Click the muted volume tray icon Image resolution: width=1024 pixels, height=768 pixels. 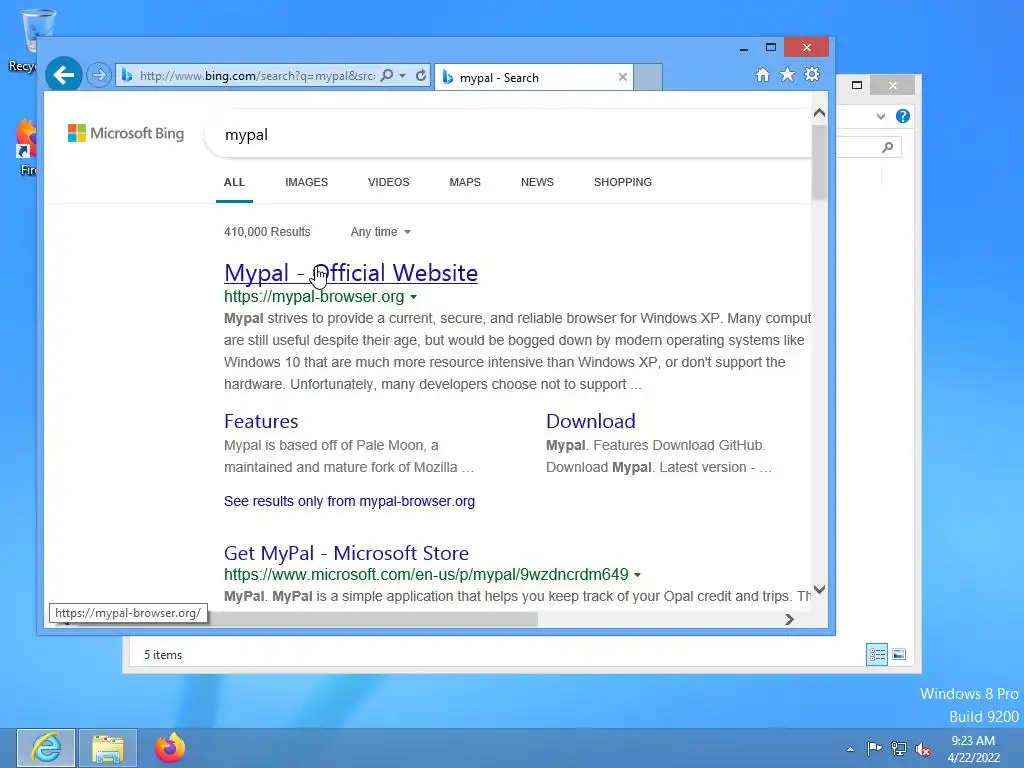point(923,750)
